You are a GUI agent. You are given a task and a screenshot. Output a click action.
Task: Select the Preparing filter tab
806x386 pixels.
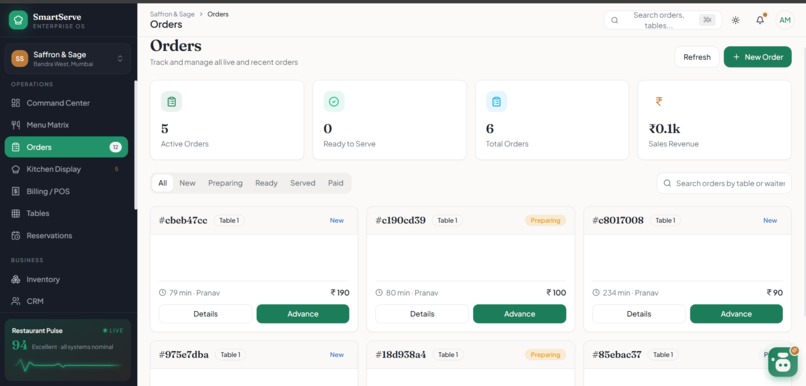coord(225,183)
